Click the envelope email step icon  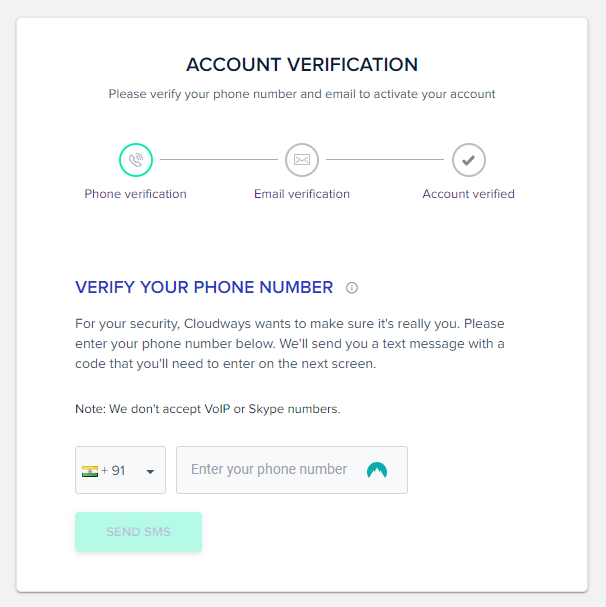coord(302,160)
